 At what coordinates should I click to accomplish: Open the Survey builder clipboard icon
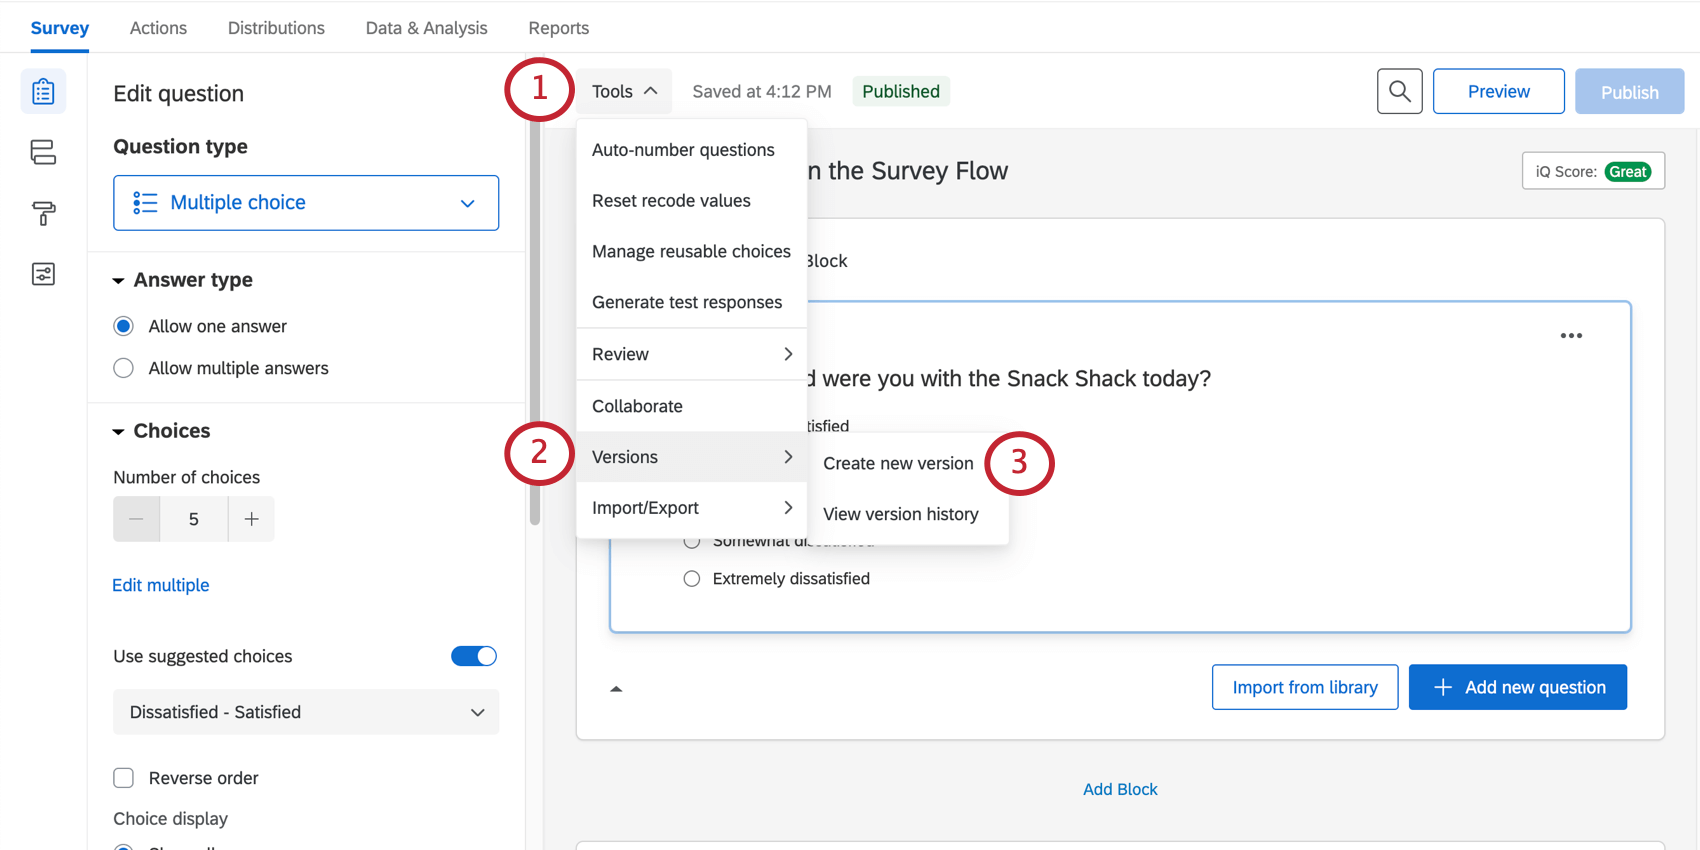(x=43, y=92)
